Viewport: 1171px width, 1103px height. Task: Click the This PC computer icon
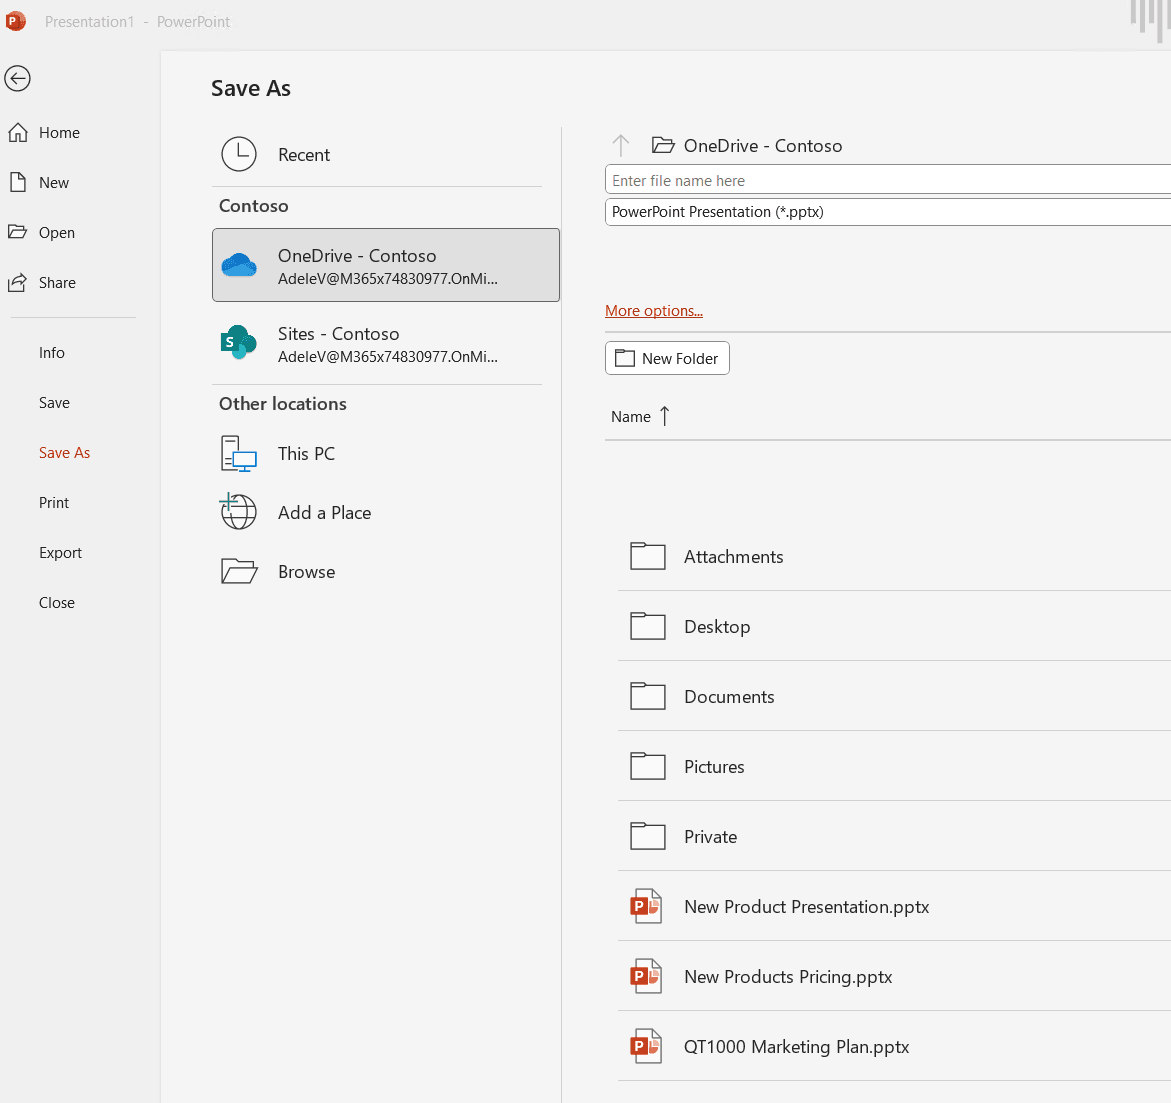point(239,454)
